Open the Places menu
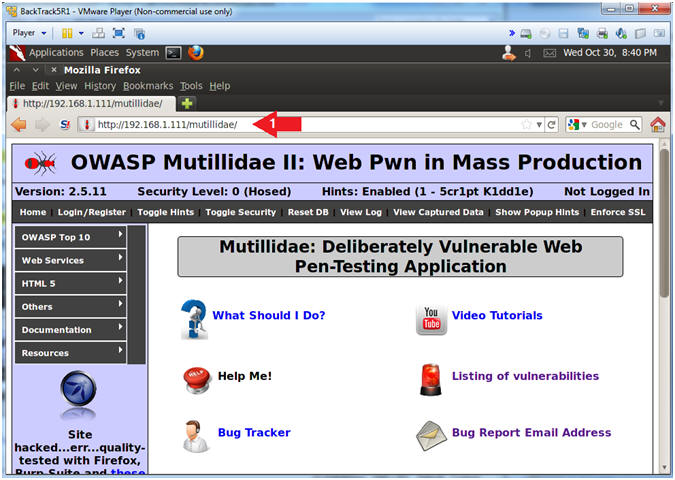Viewport: 675px width, 480px height. click(x=105, y=53)
